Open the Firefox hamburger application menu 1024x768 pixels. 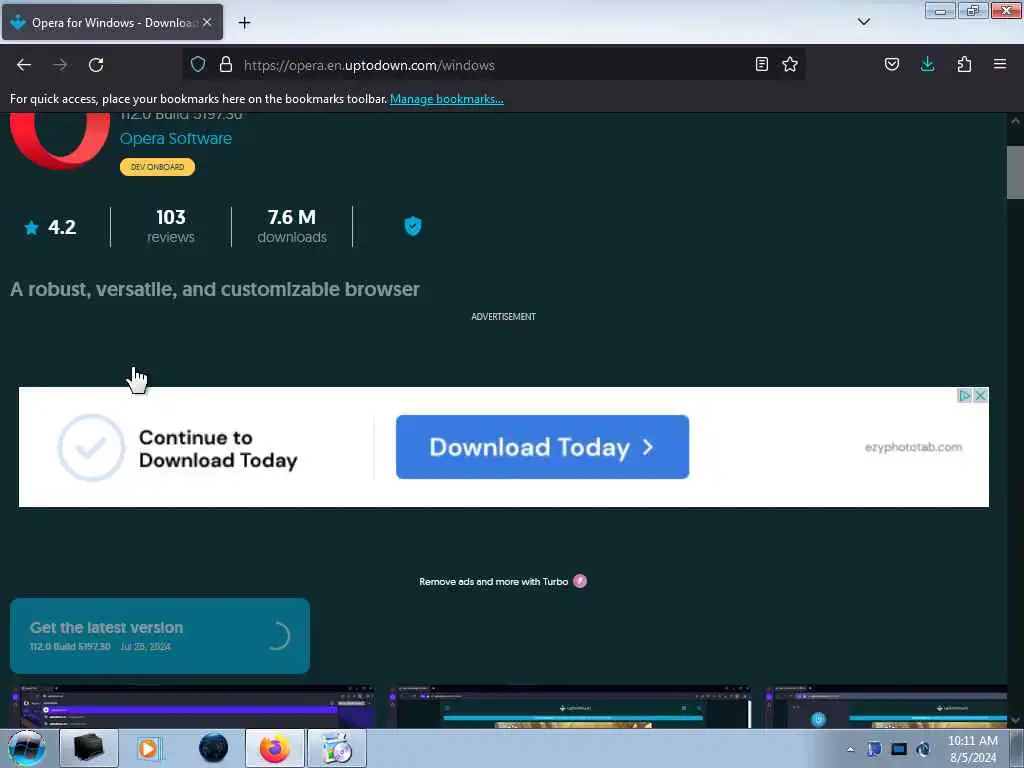click(x=1000, y=64)
